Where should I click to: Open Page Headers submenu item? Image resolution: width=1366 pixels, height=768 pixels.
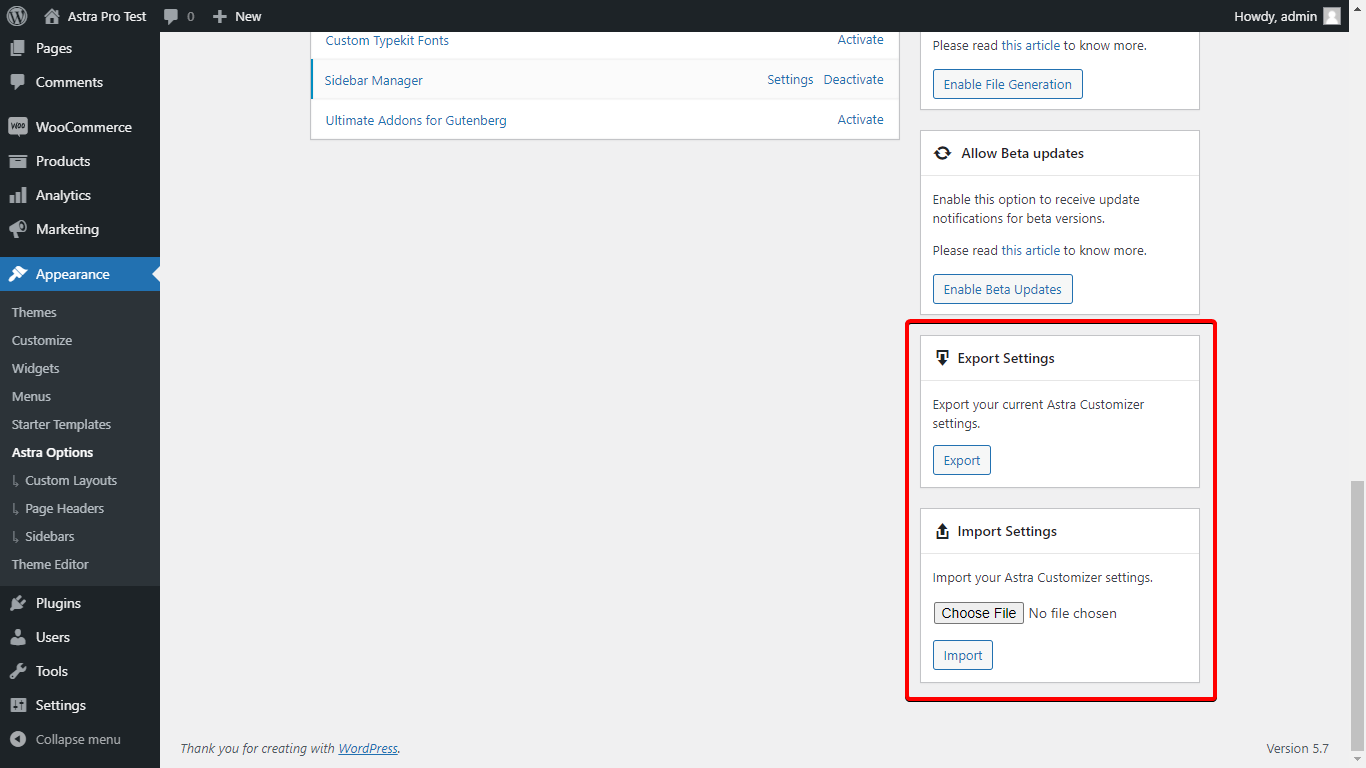pyautogui.click(x=65, y=508)
